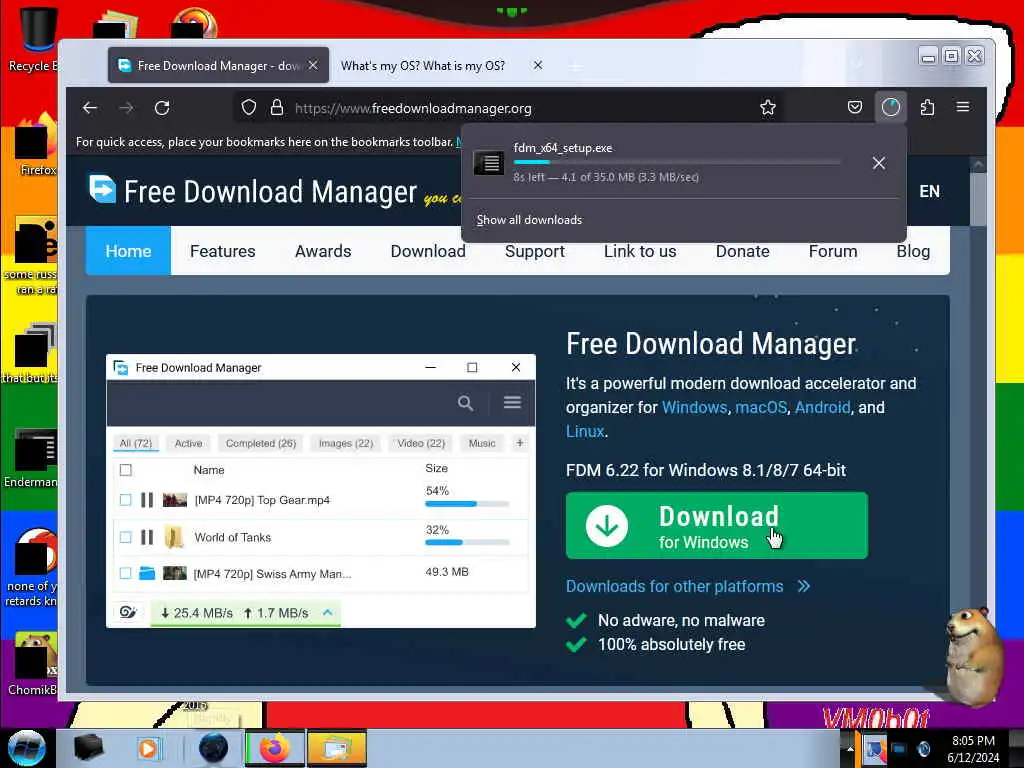Image resolution: width=1024 pixels, height=768 pixels.
Task: Open the Features navigation item
Action: [x=223, y=251]
